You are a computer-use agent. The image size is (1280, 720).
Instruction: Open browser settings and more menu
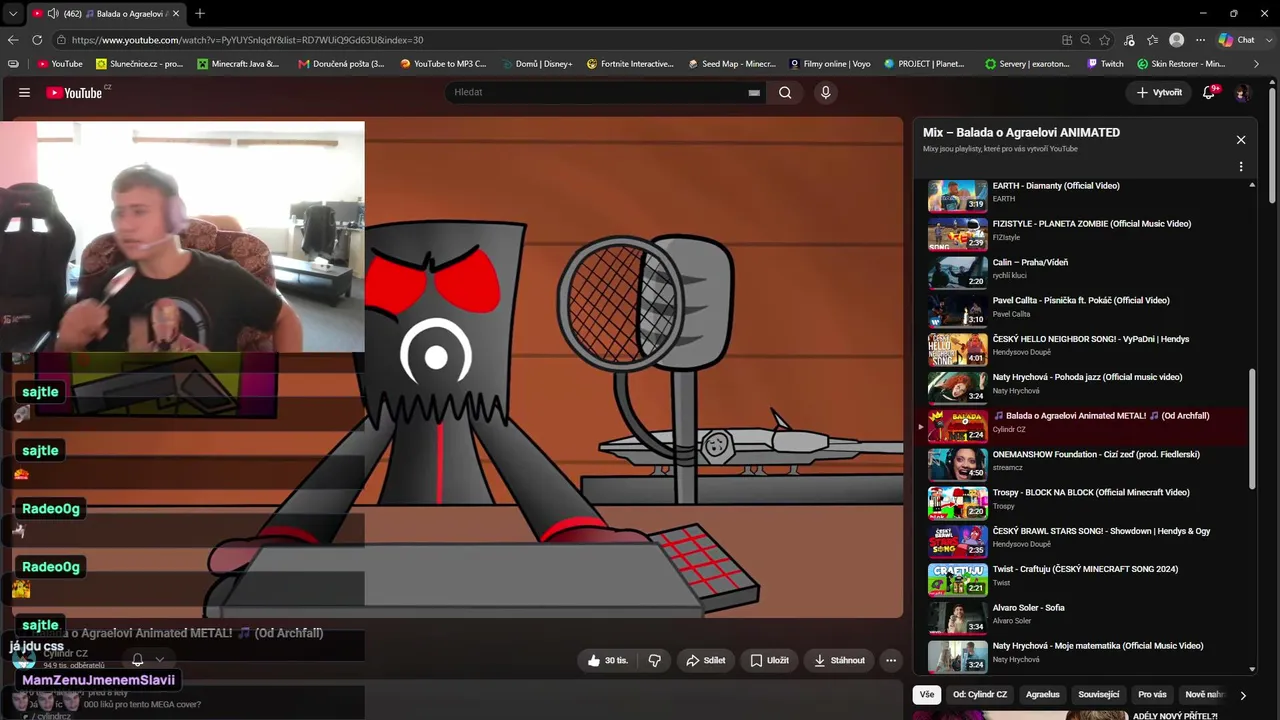click(1200, 40)
